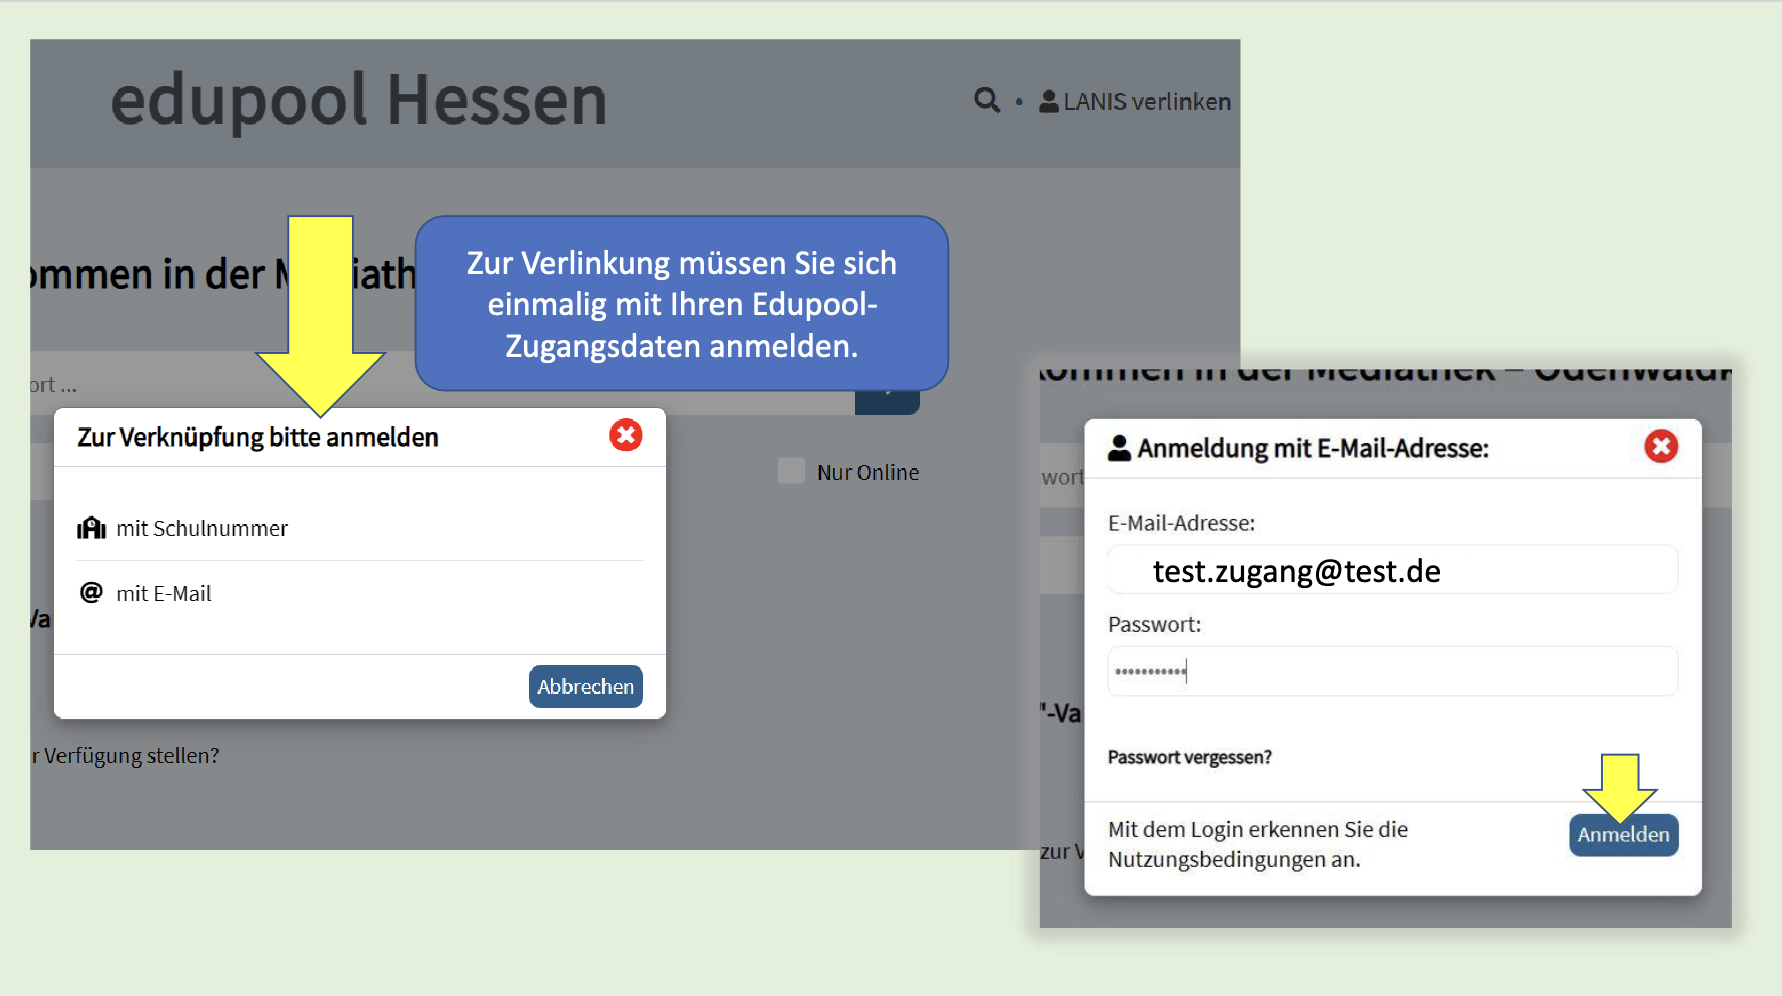Click the magnifier search icon in header
Viewport: 1782px width, 996px height.
(x=986, y=100)
